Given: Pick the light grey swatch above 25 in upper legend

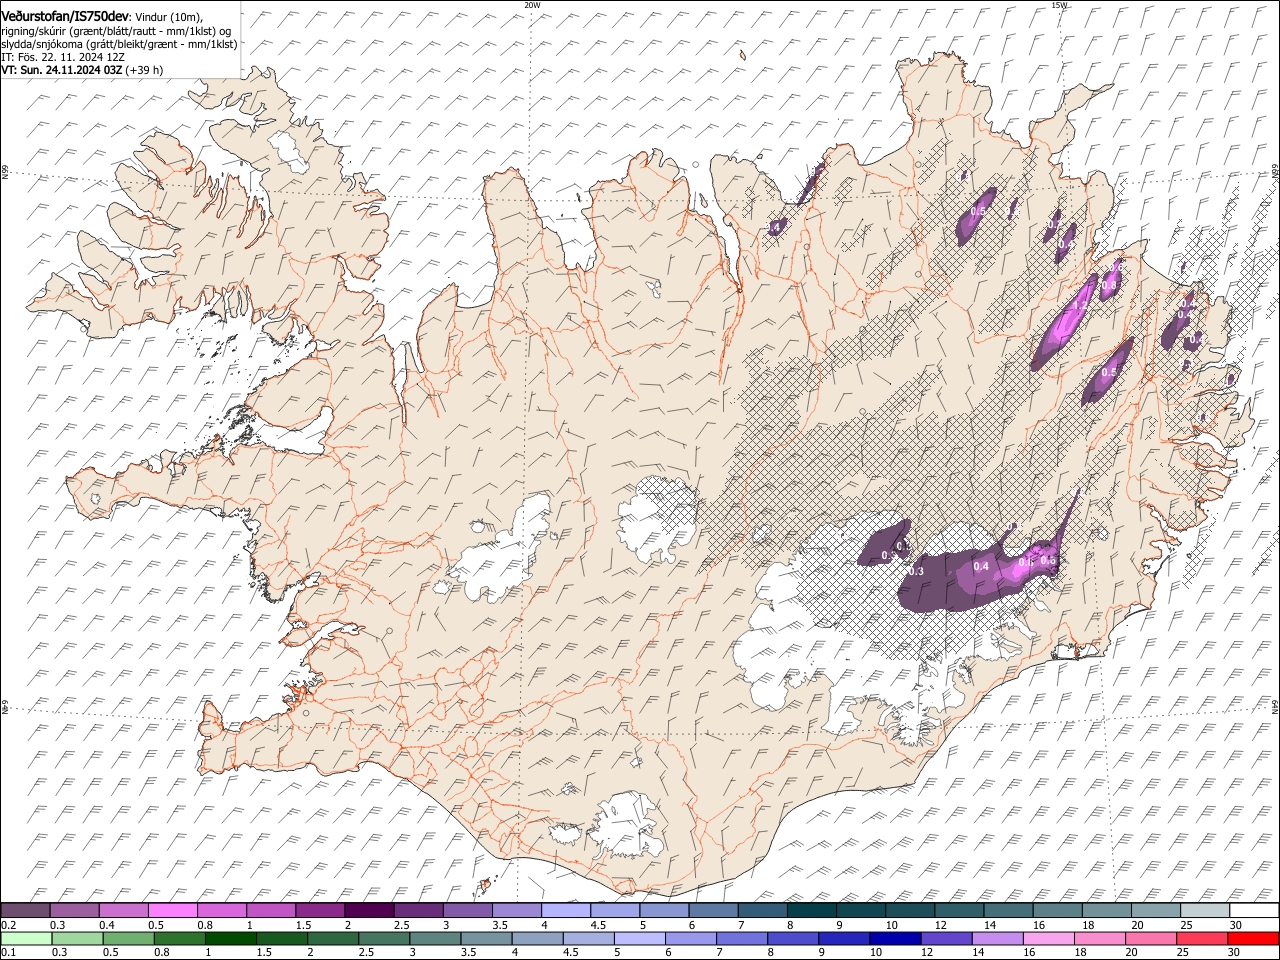Looking at the screenshot, I should [1205, 911].
